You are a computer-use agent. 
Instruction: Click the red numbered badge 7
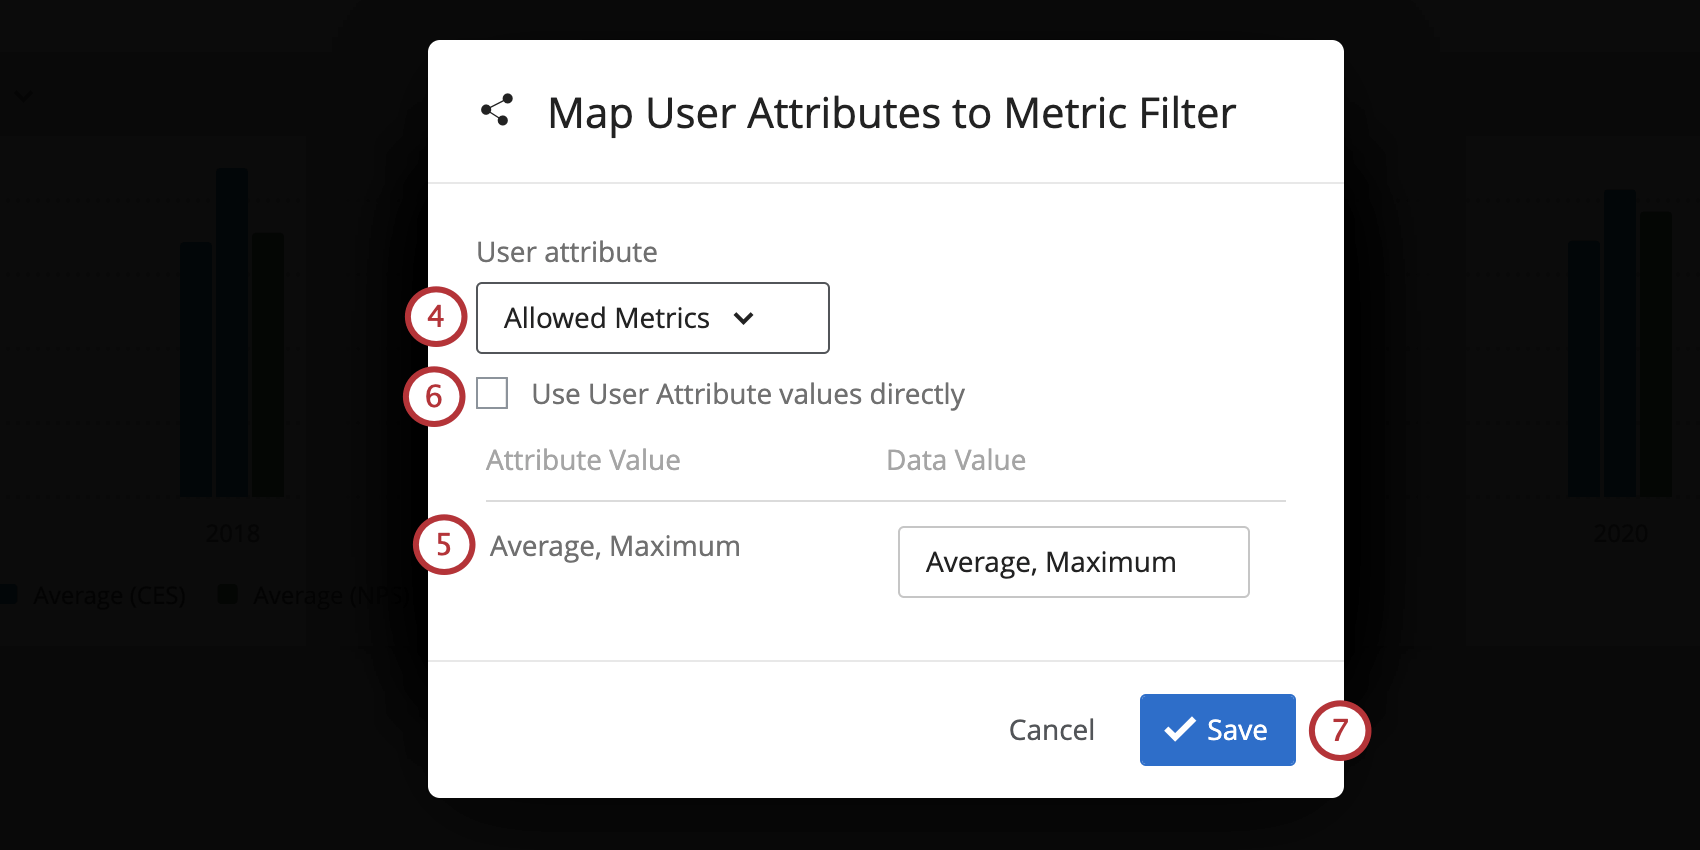(x=1340, y=730)
